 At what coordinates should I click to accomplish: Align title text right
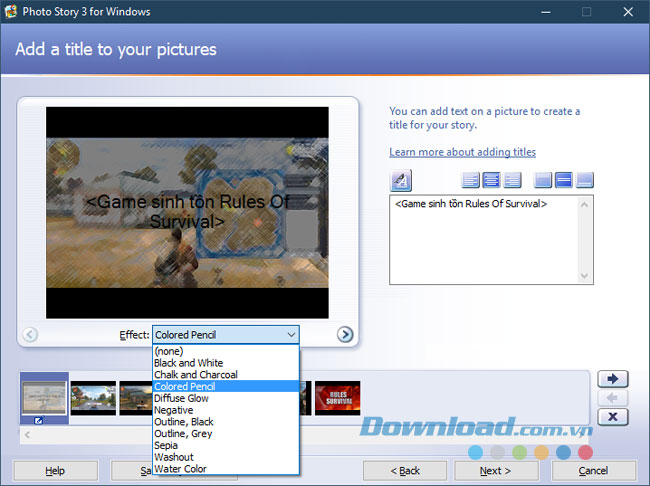click(512, 180)
